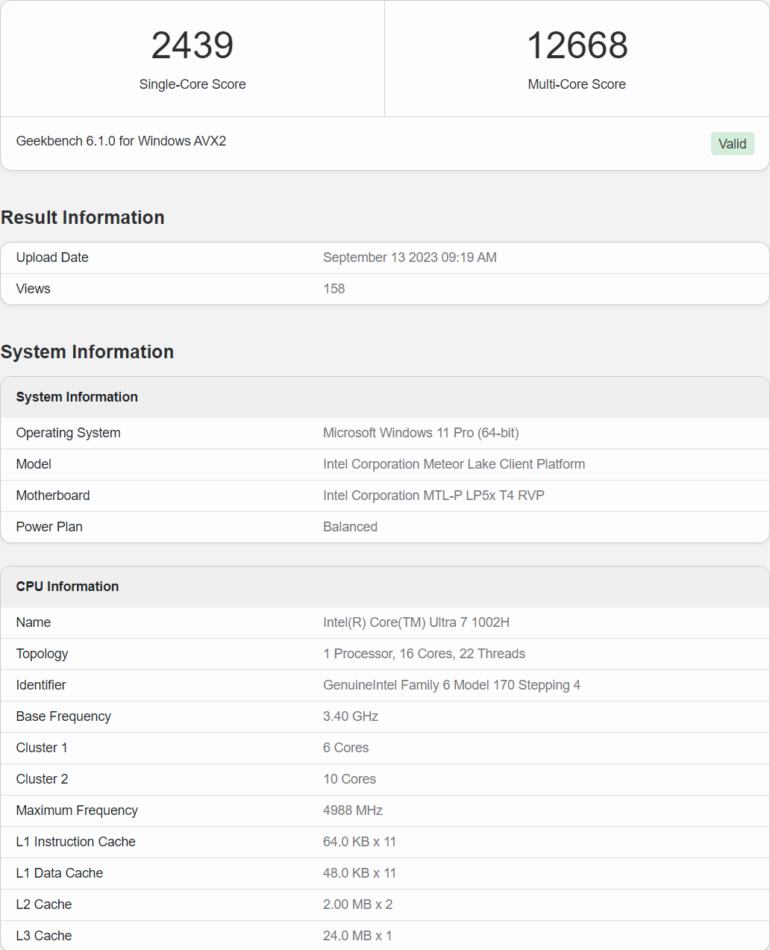Click the System Information table header

tap(77, 397)
